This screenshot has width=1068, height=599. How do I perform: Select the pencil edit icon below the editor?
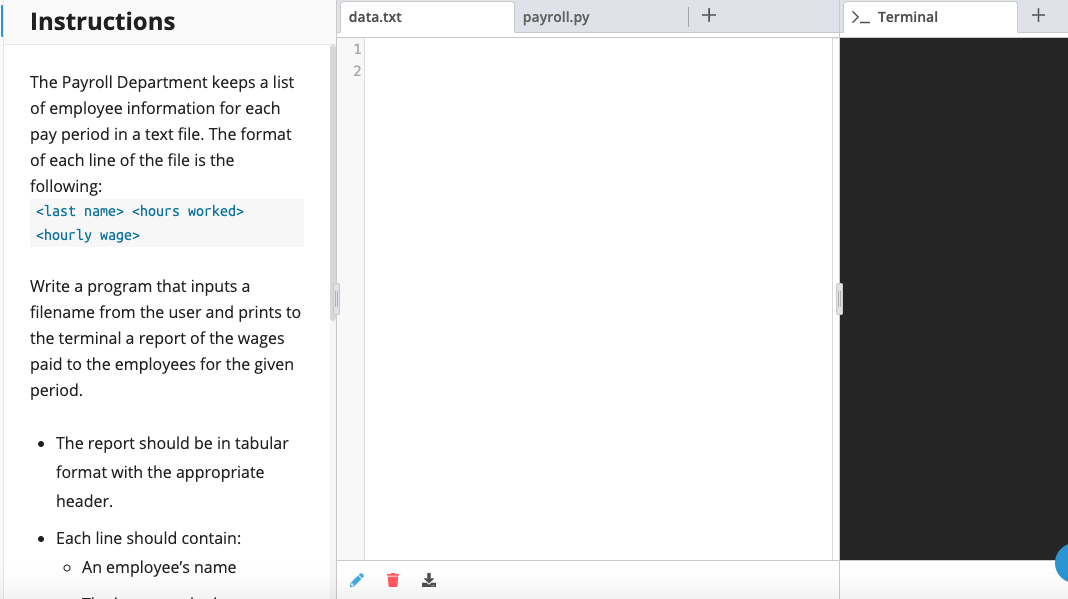click(357, 579)
